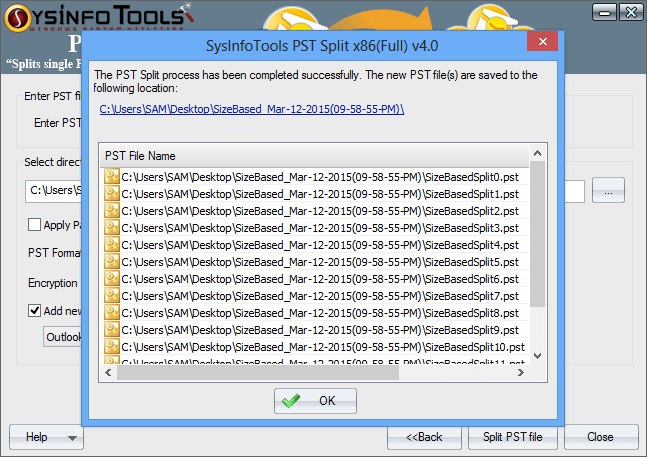Click the horizontal scroll-left arrow
This screenshot has width=647, height=457.
tap(108, 372)
